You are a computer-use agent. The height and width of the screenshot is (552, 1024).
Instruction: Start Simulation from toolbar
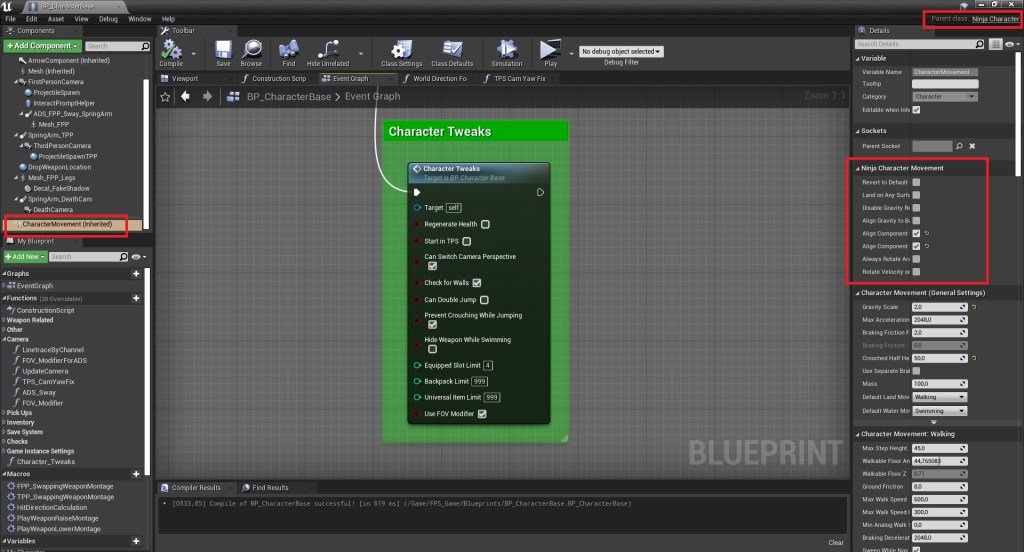click(x=506, y=52)
